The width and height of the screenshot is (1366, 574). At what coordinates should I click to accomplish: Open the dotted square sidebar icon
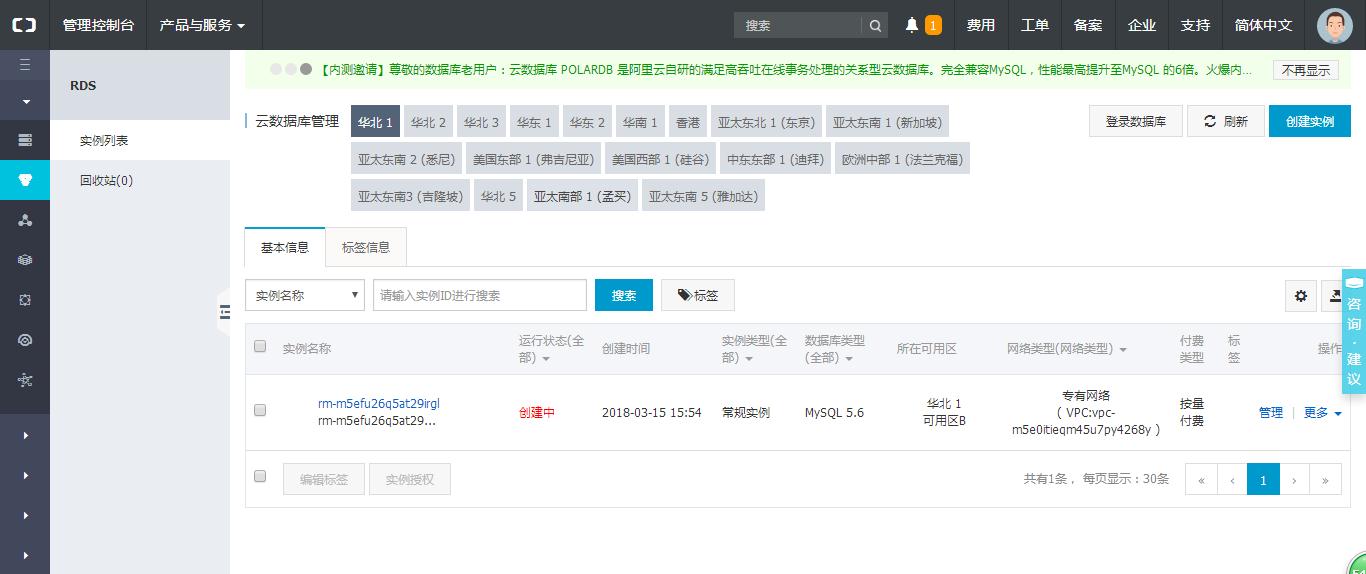point(25,300)
